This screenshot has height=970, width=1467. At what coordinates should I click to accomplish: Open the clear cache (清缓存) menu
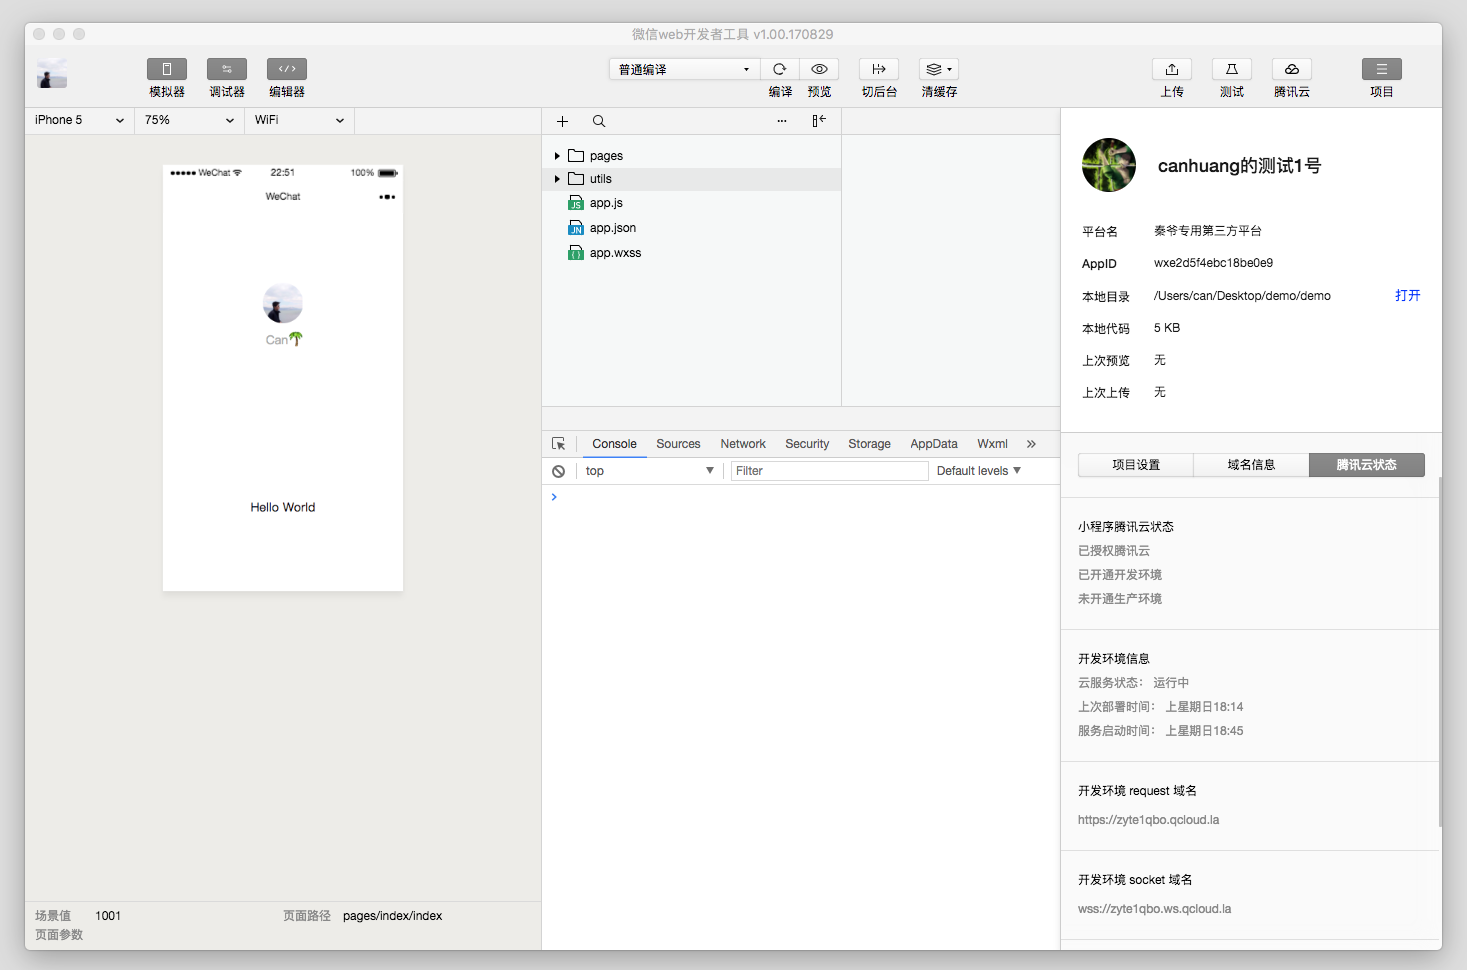coord(938,69)
